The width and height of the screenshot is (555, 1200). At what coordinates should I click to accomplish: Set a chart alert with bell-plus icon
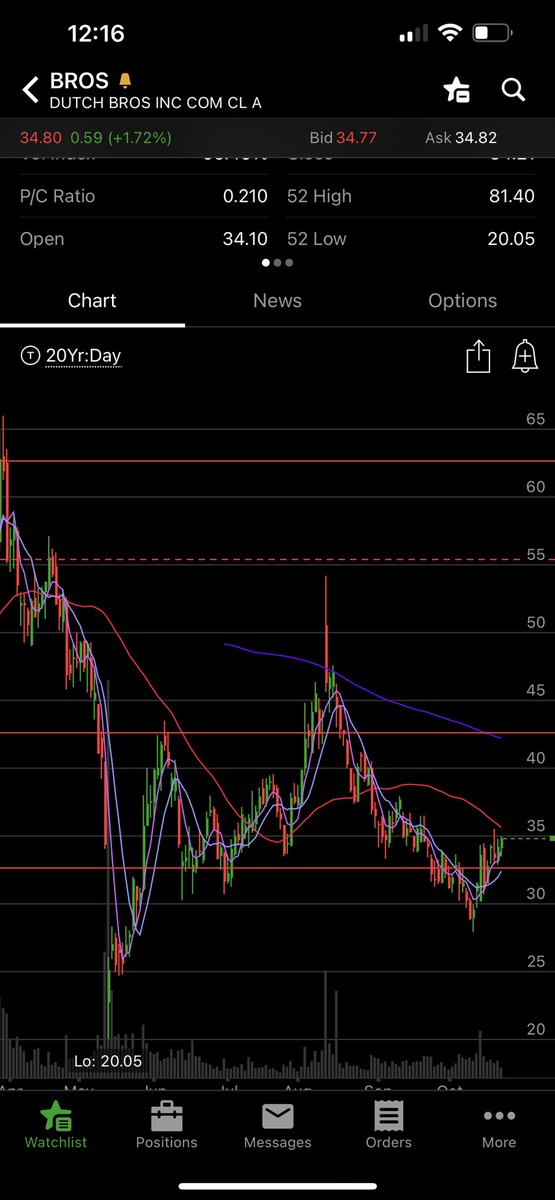(x=525, y=356)
